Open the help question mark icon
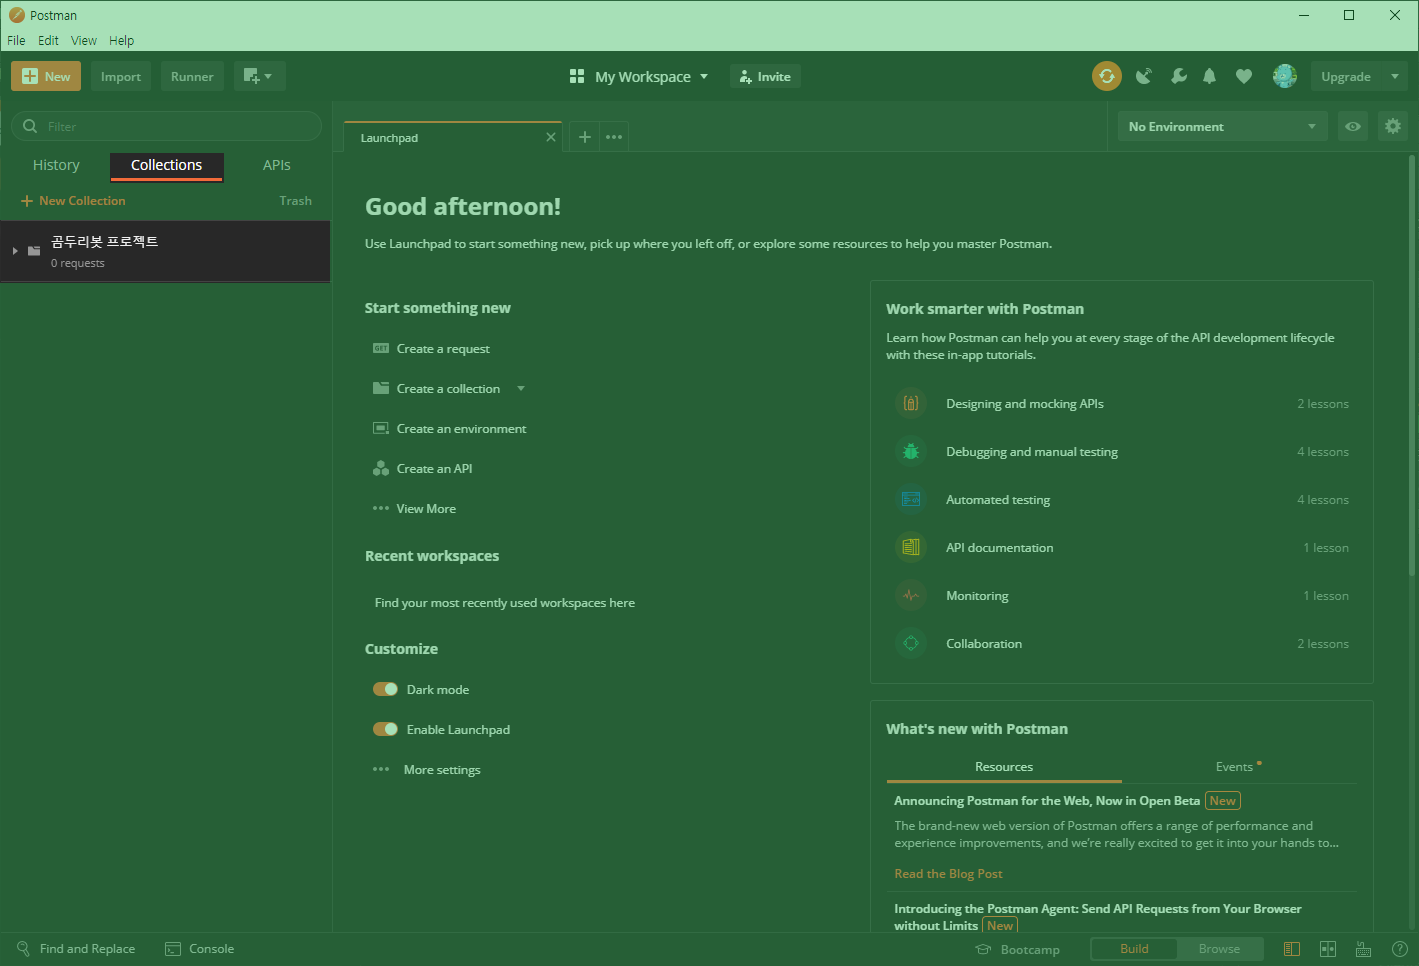Image resolution: width=1419 pixels, height=966 pixels. pos(1400,949)
